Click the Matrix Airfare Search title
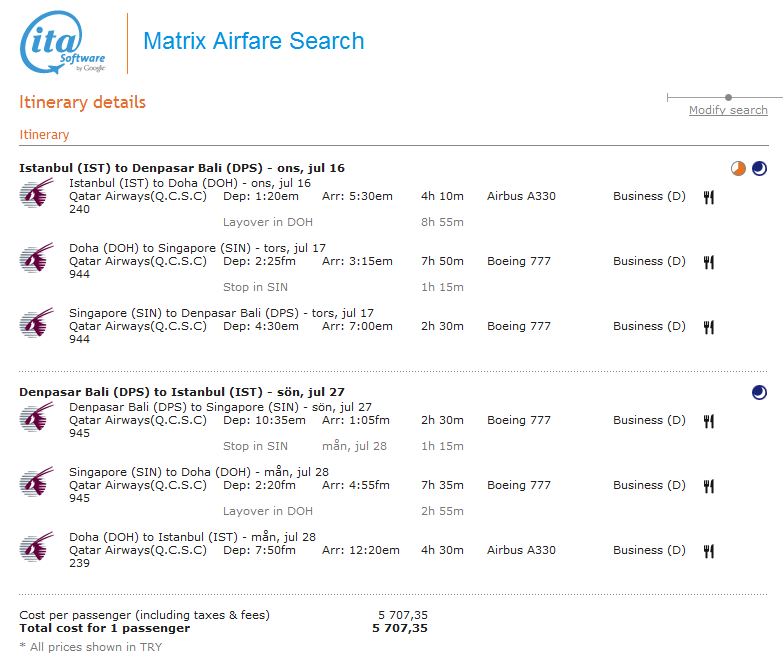The width and height of the screenshot is (783, 654). tap(253, 42)
